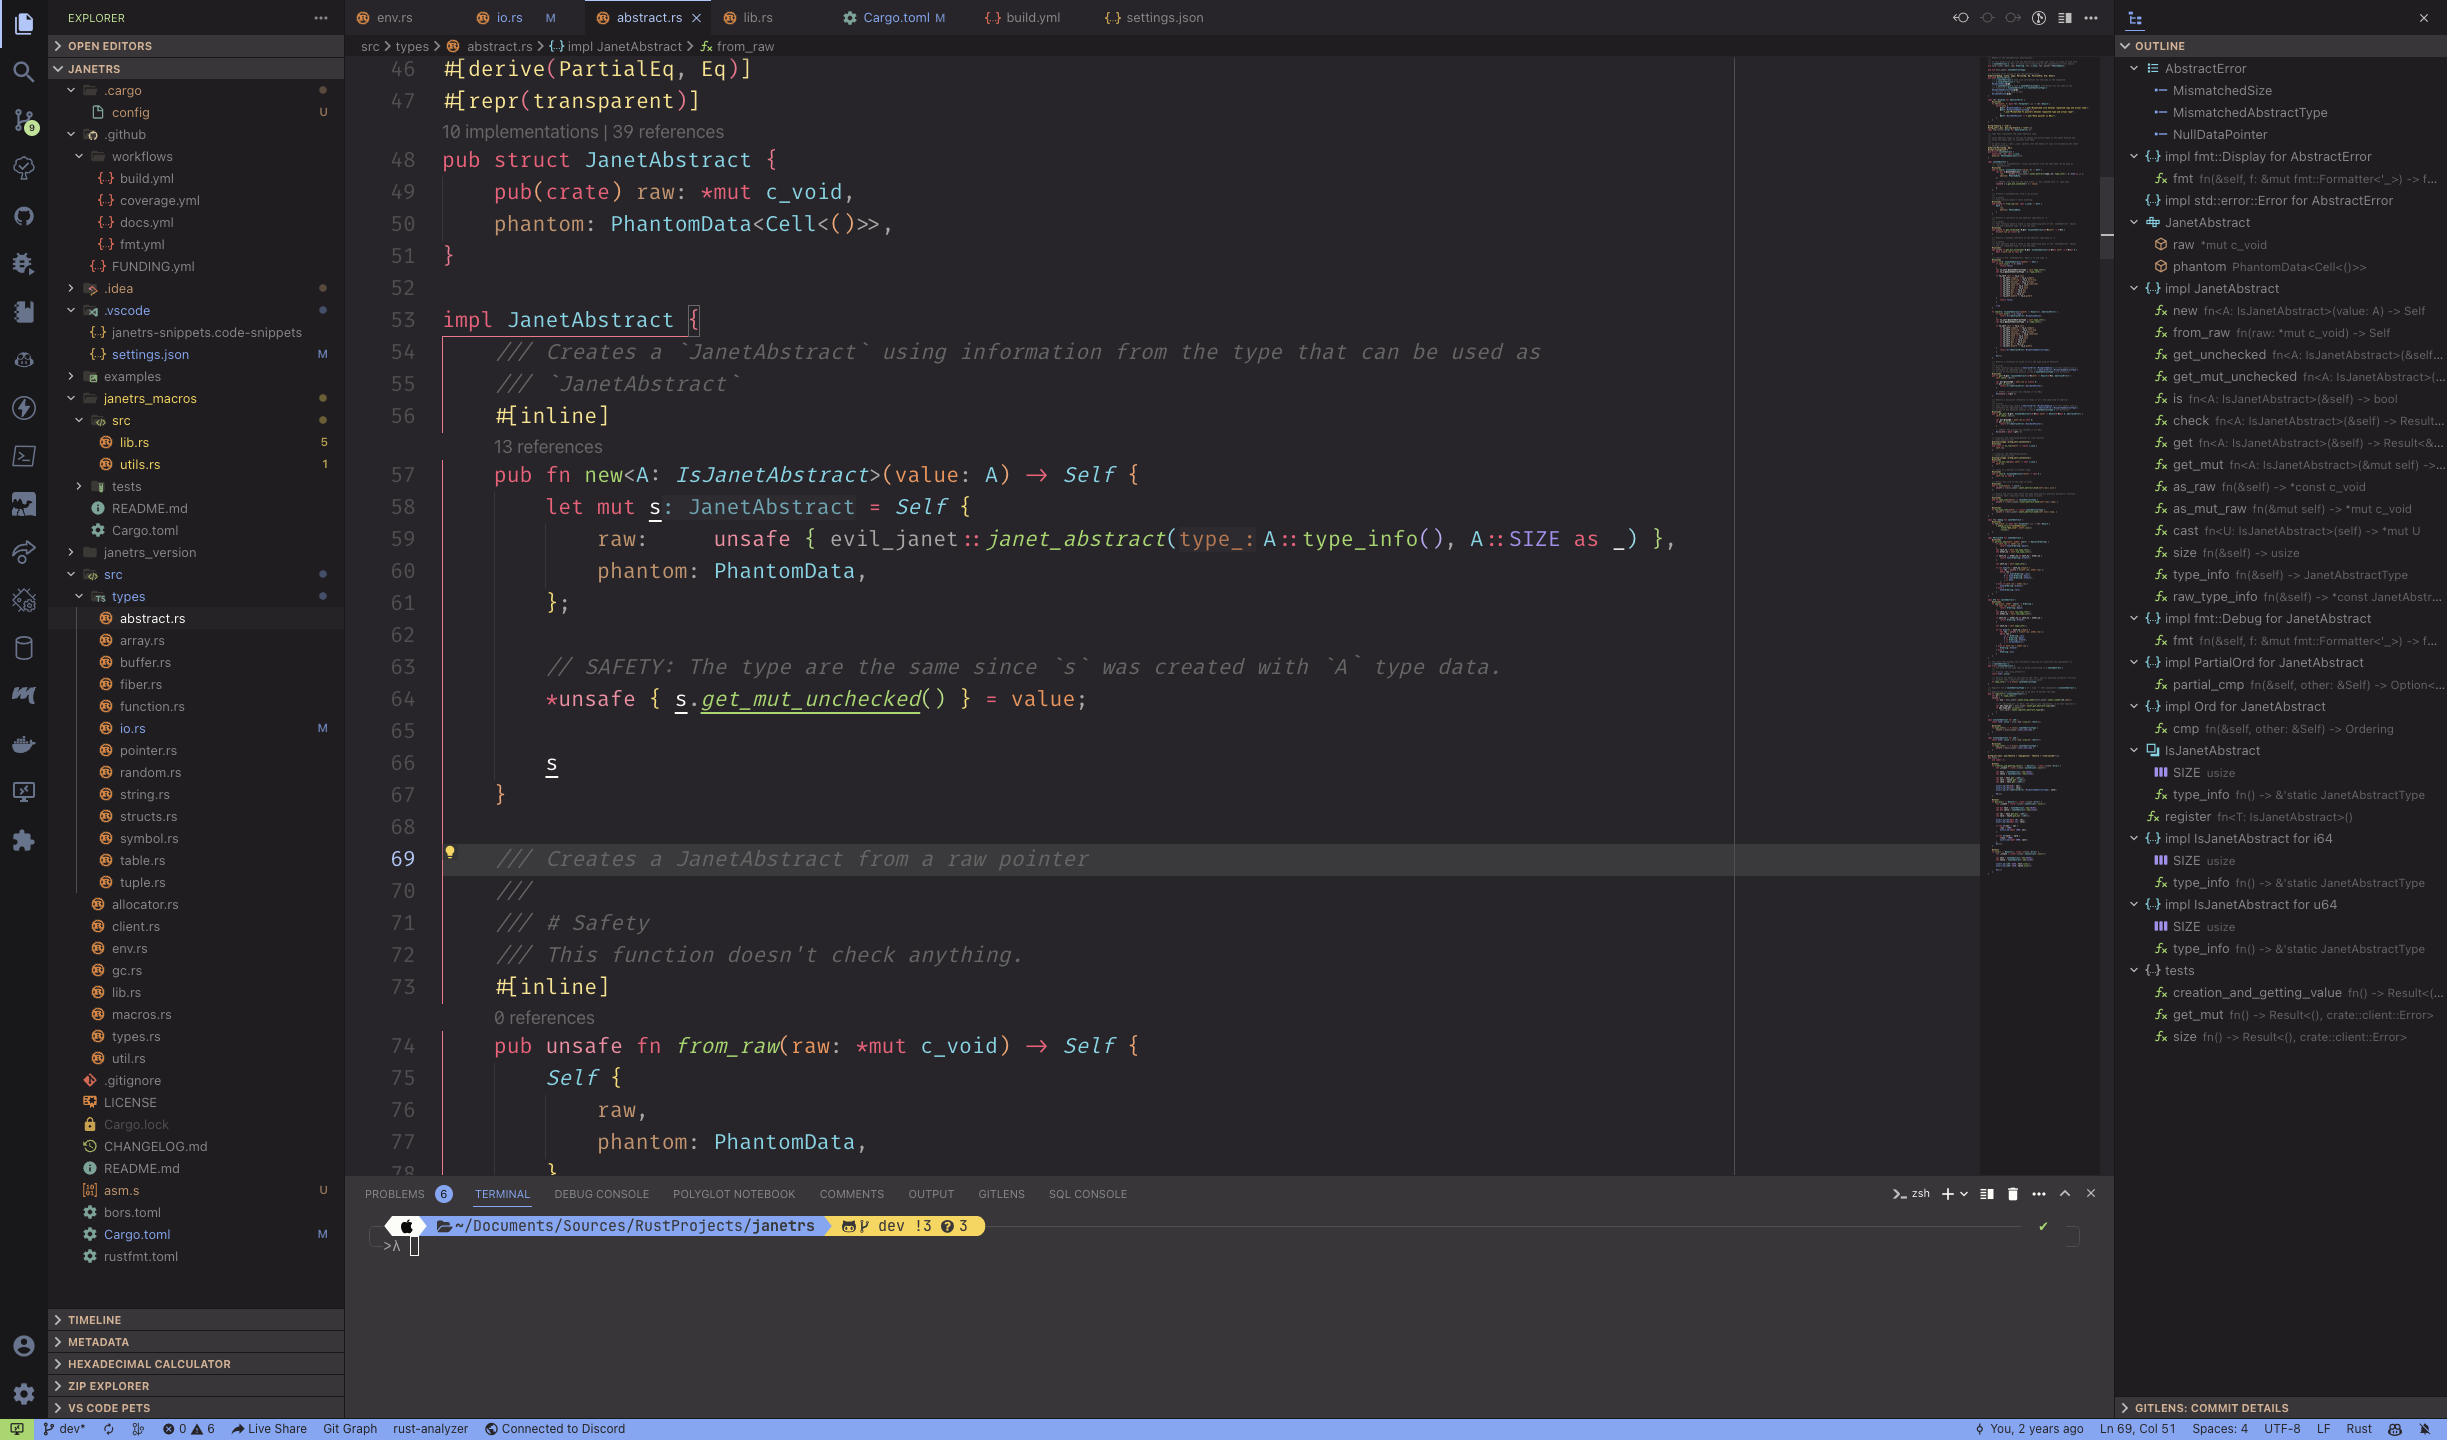Toggle Live Share in status bar
This screenshot has height=1440, width=2447.
[269, 1429]
